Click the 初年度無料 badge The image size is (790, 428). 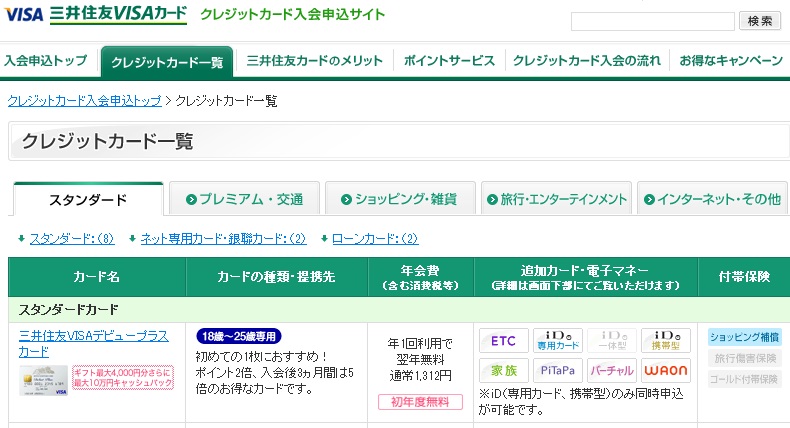coord(420,402)
